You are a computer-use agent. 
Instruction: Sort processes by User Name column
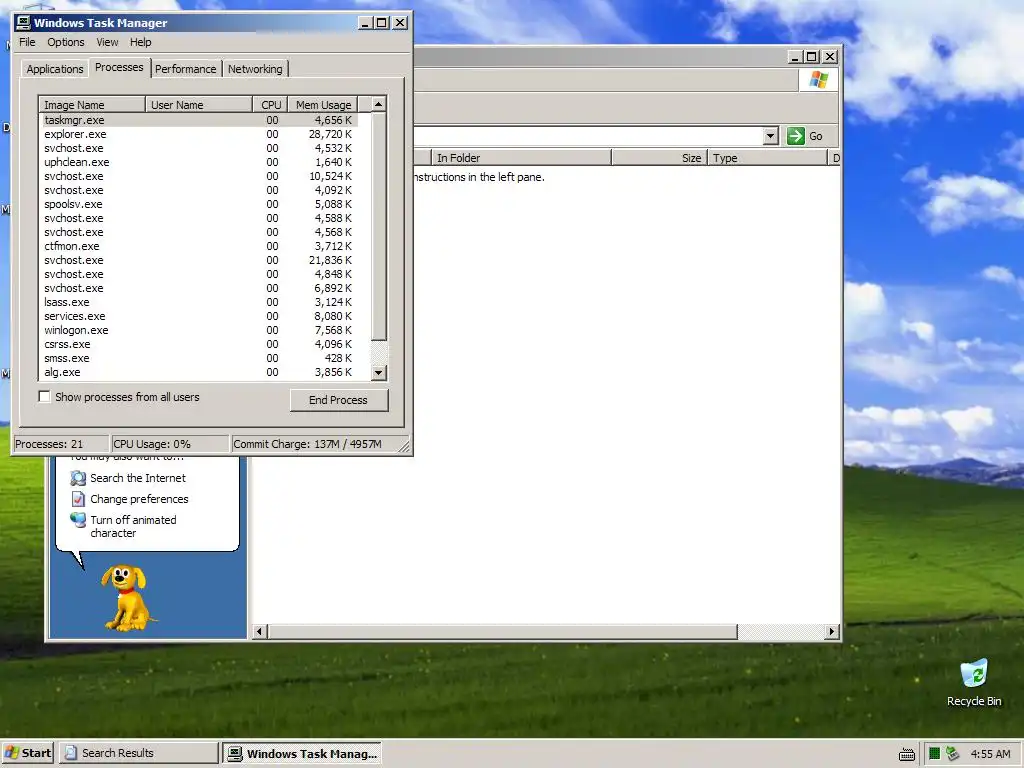pyautogui.click(x=199, y=104)
